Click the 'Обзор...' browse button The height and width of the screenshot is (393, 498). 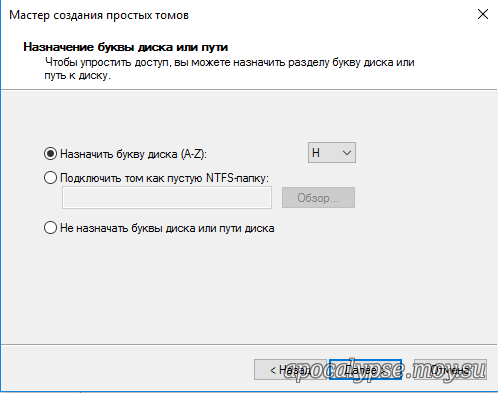click(318, 198)
